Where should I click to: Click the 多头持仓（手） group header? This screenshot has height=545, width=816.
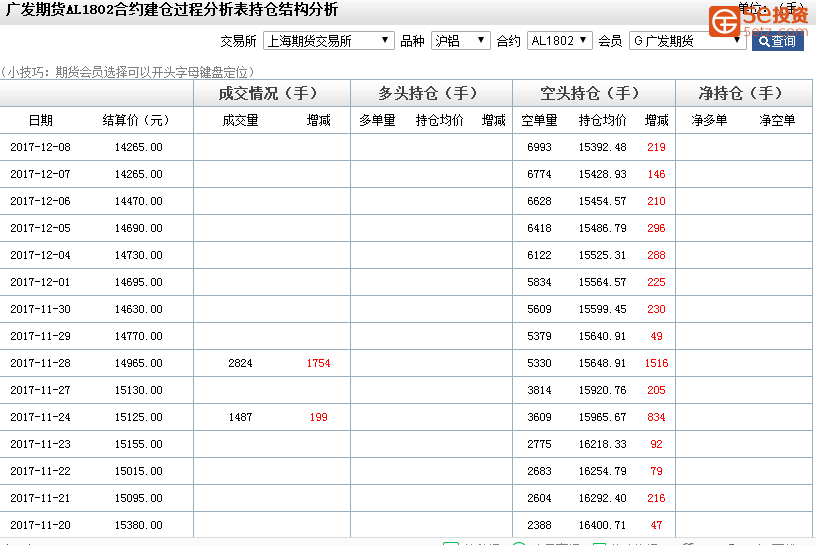point(431,93)
